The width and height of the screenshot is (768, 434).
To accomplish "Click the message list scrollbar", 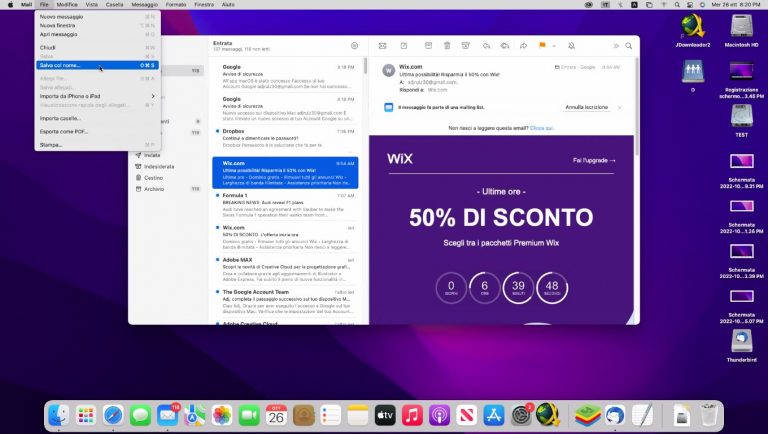I will [365, 66].
